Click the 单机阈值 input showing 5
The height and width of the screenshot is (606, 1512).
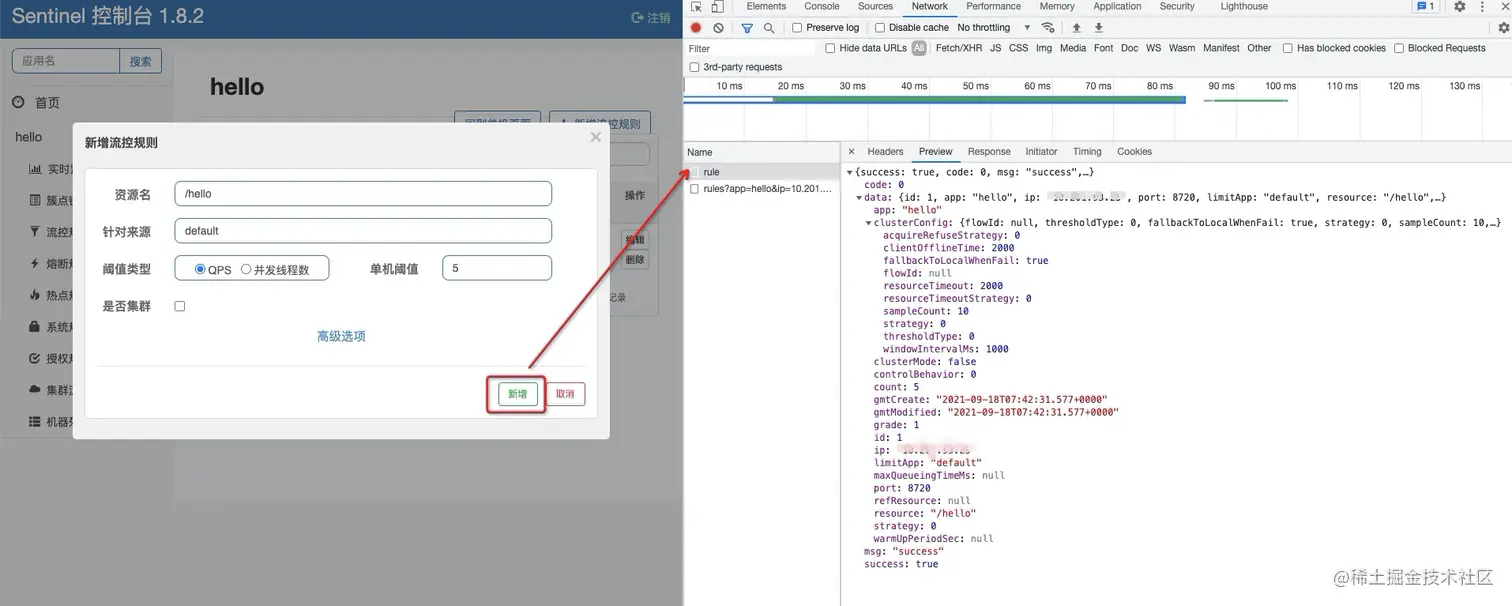tap(497, 268)
